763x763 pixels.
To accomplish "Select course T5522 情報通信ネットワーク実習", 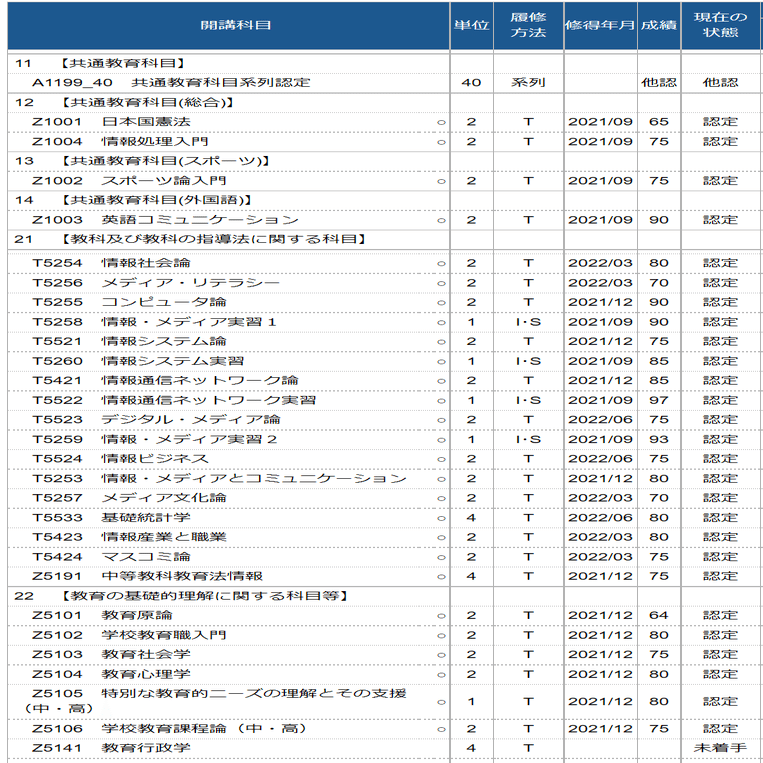I will (x=174, y=400).
